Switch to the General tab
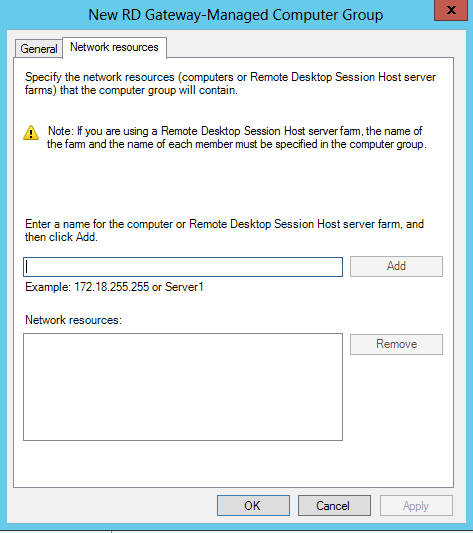 [39, 49]
